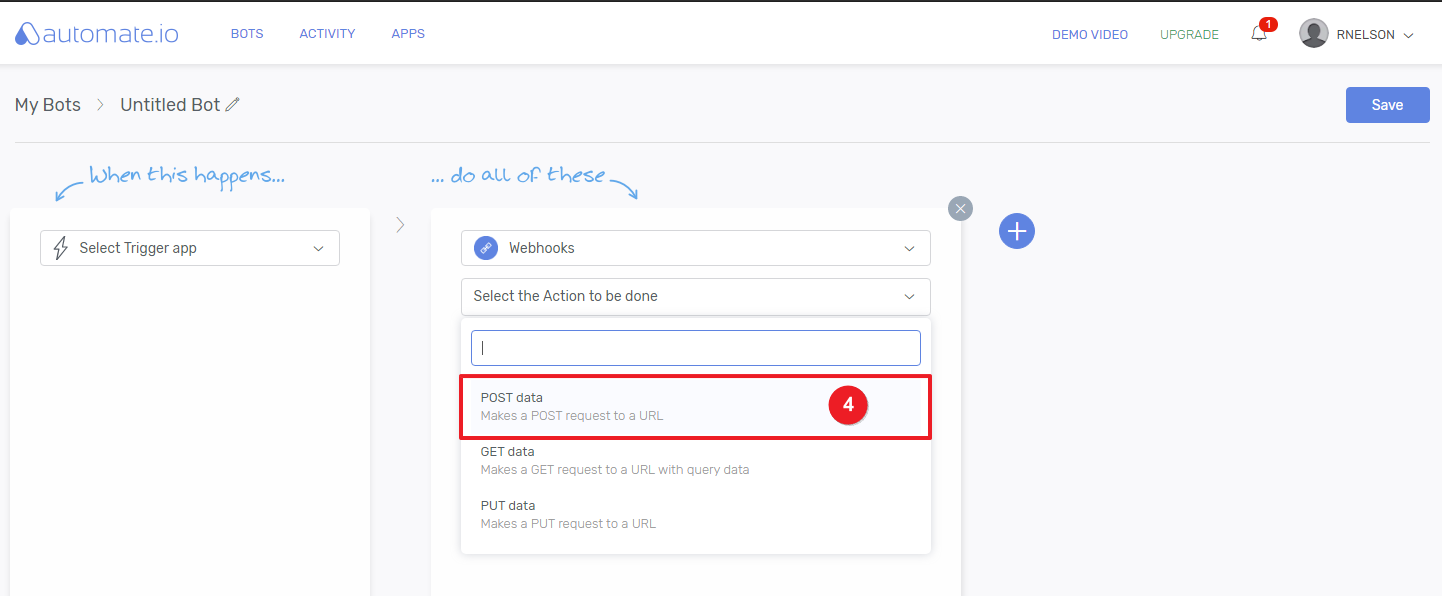
Task: Open the Select Trigger app dropdown
Action: click(190, 248)
